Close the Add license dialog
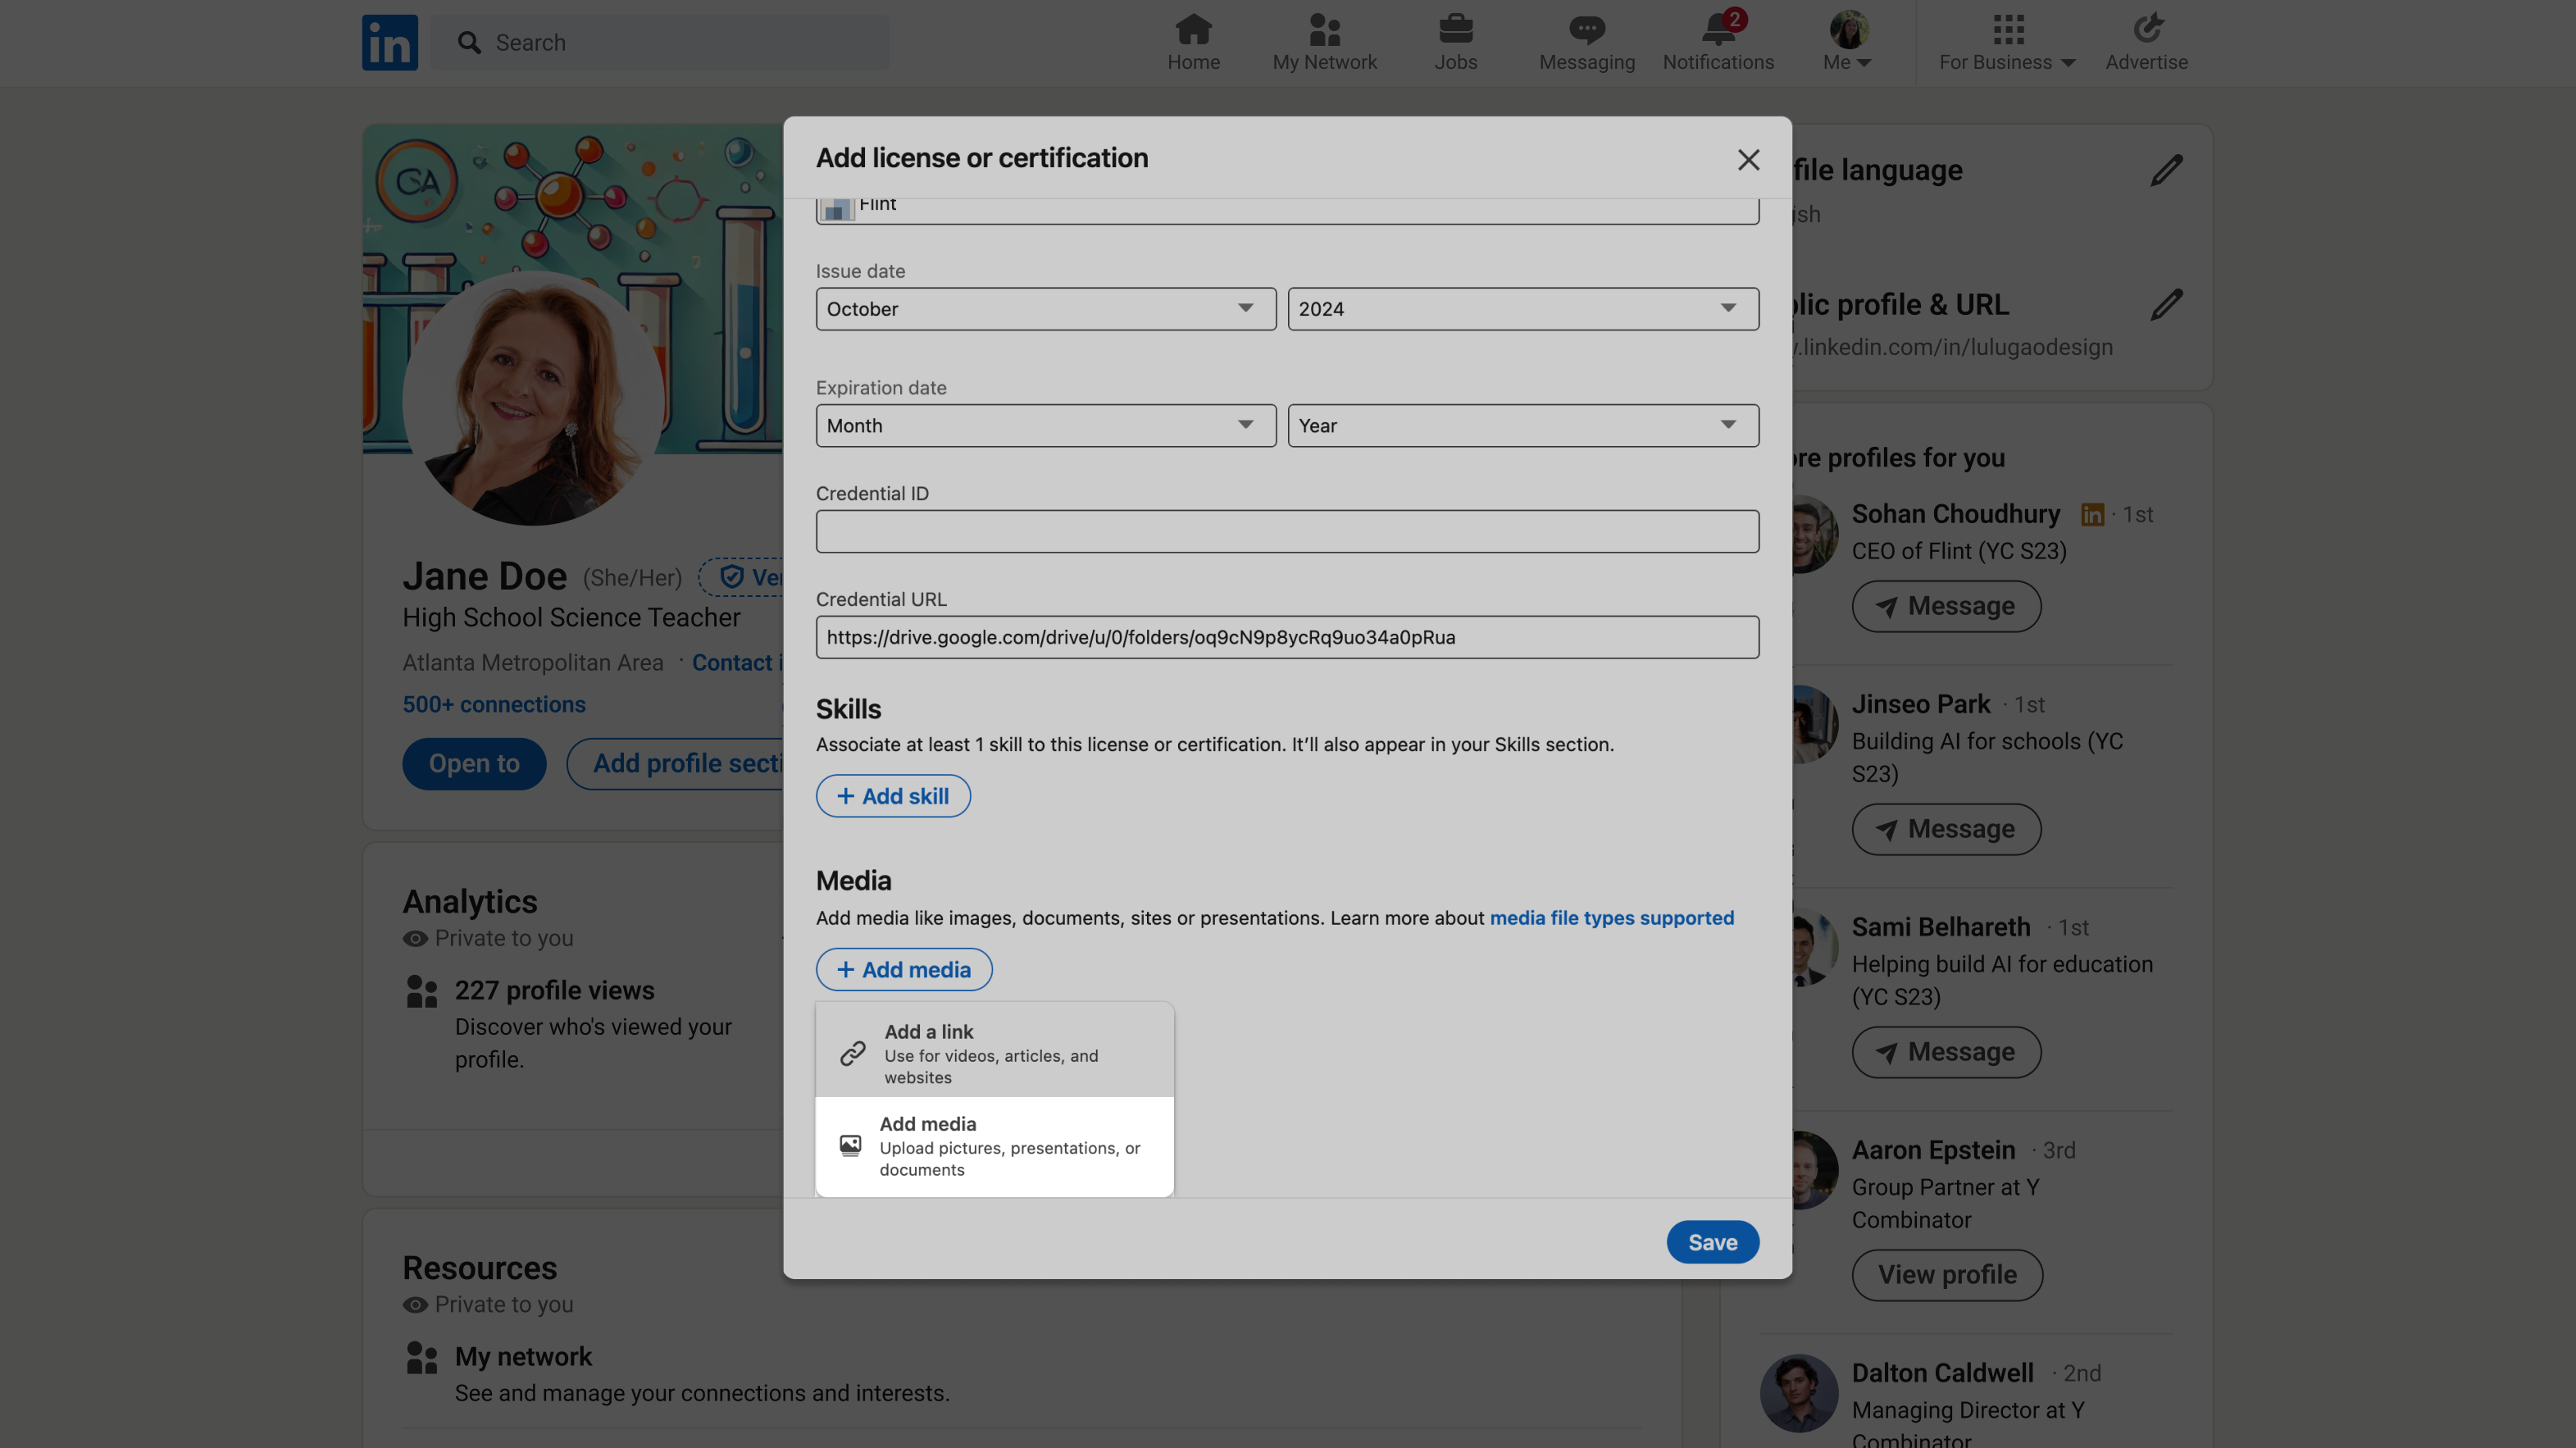The height and width of the screenshot is (1448, 2576). tap(1748, 160)
